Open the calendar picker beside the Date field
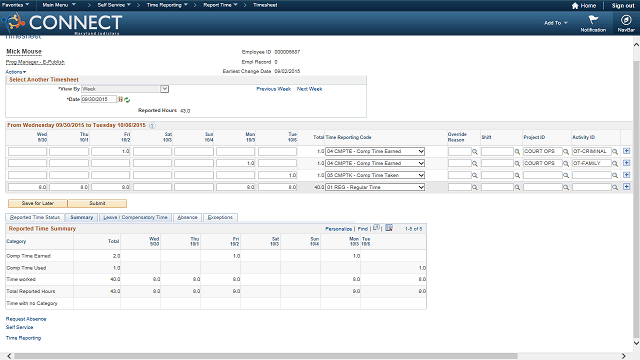640x360 pixels. [x=120, y=99]
